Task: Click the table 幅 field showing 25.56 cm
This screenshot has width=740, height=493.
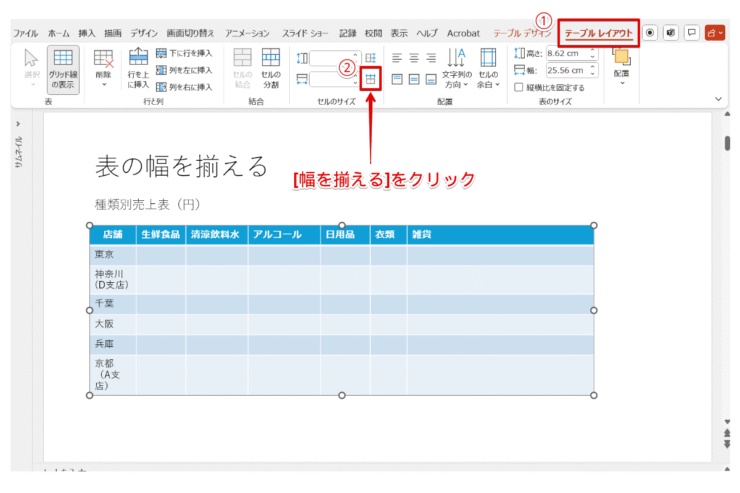Action: (567, 70)
